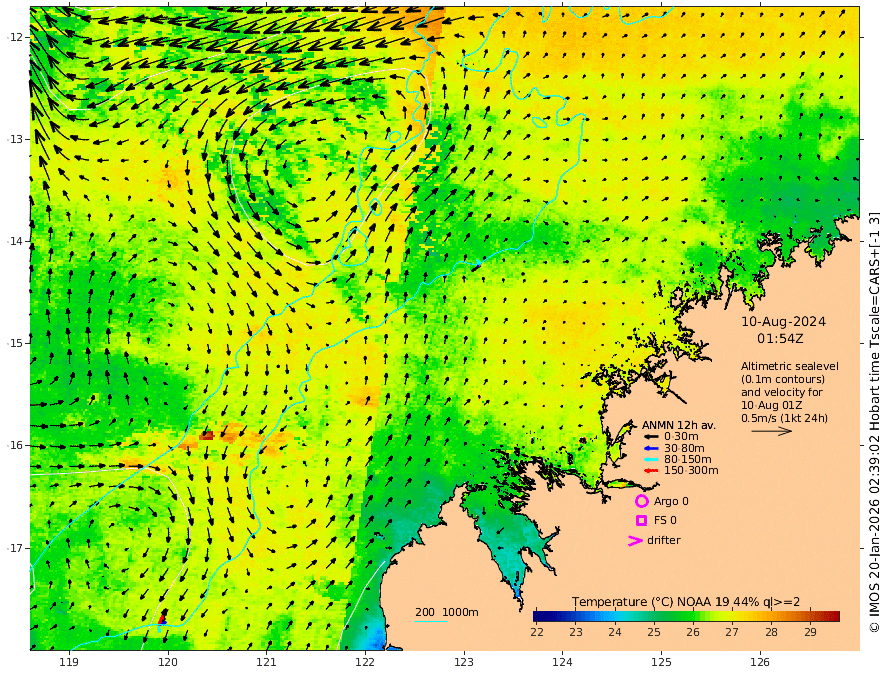Click the 'drifter' label

[664, 540]
